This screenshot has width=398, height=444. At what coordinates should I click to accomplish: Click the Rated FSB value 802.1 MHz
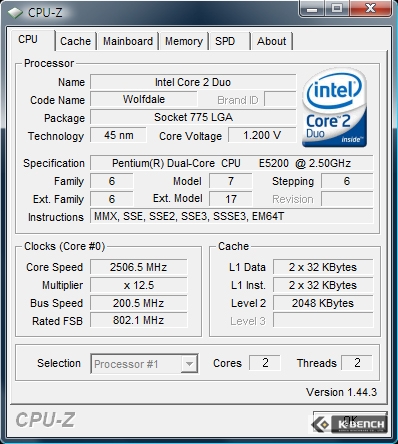click(x=139, y=321)
